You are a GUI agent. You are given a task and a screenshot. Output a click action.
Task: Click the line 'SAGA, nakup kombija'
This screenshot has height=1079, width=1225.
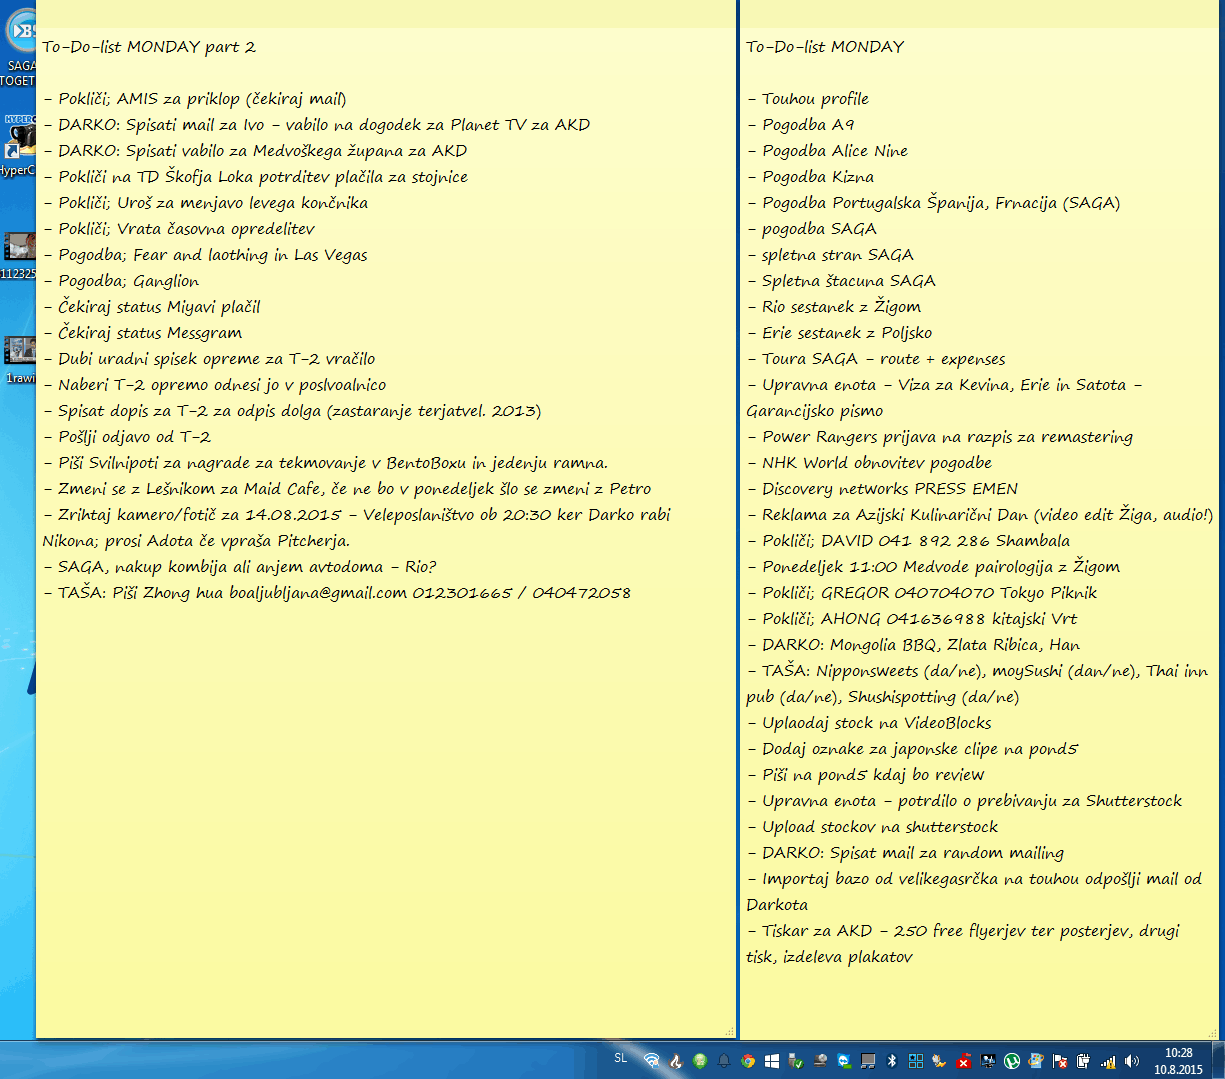coord(240,567)
